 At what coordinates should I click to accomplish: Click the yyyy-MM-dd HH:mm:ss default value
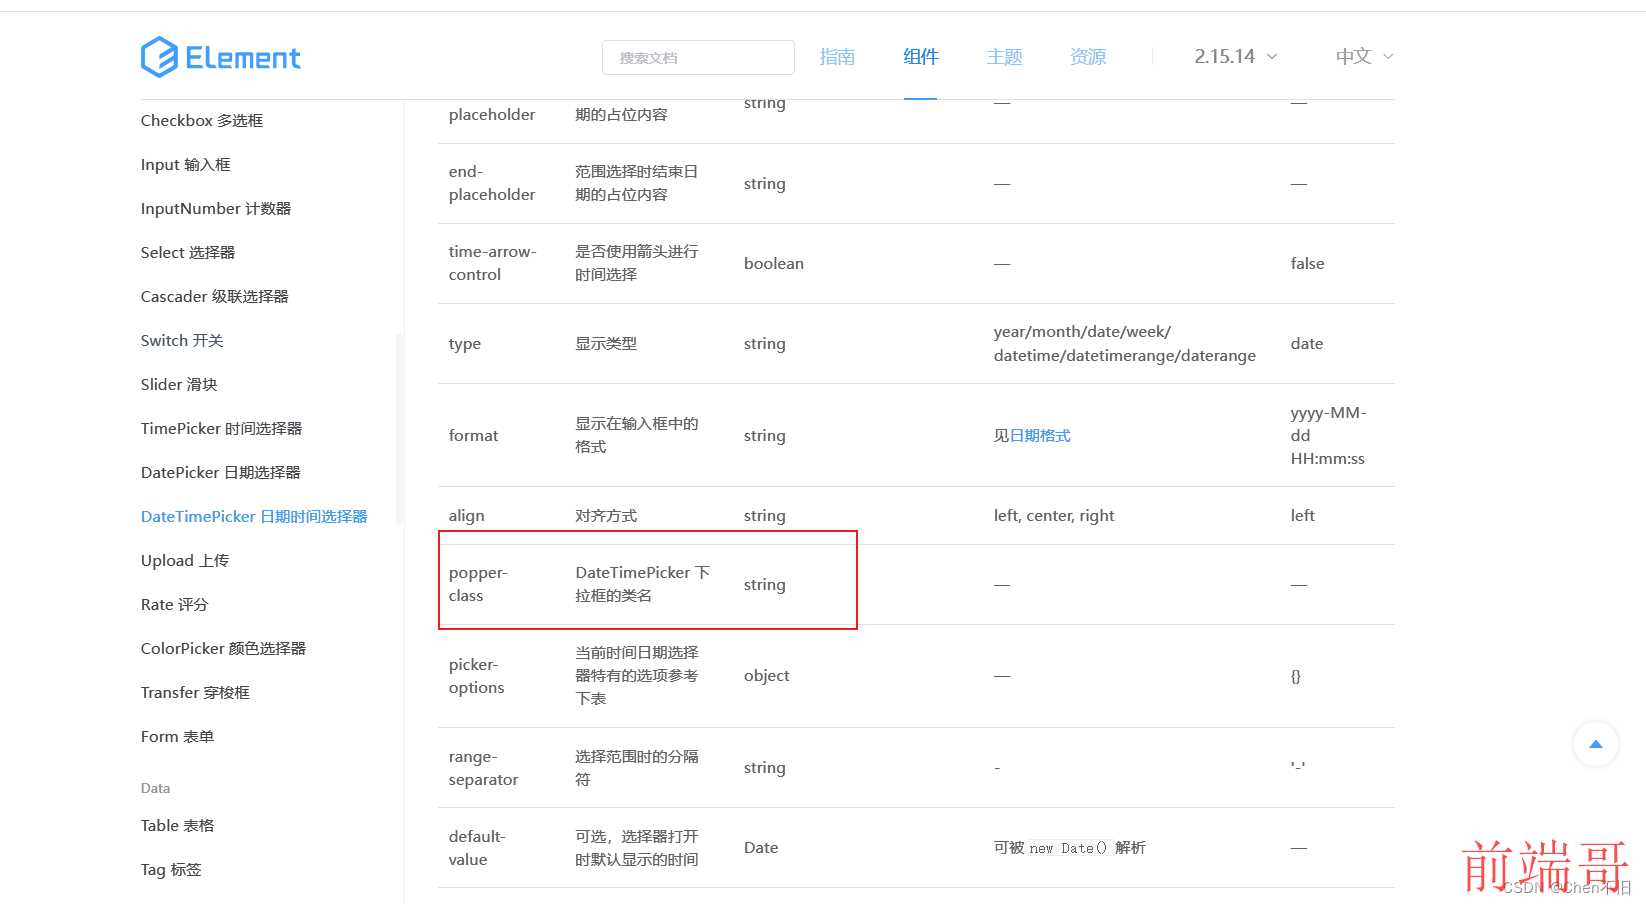(1328, 435)
